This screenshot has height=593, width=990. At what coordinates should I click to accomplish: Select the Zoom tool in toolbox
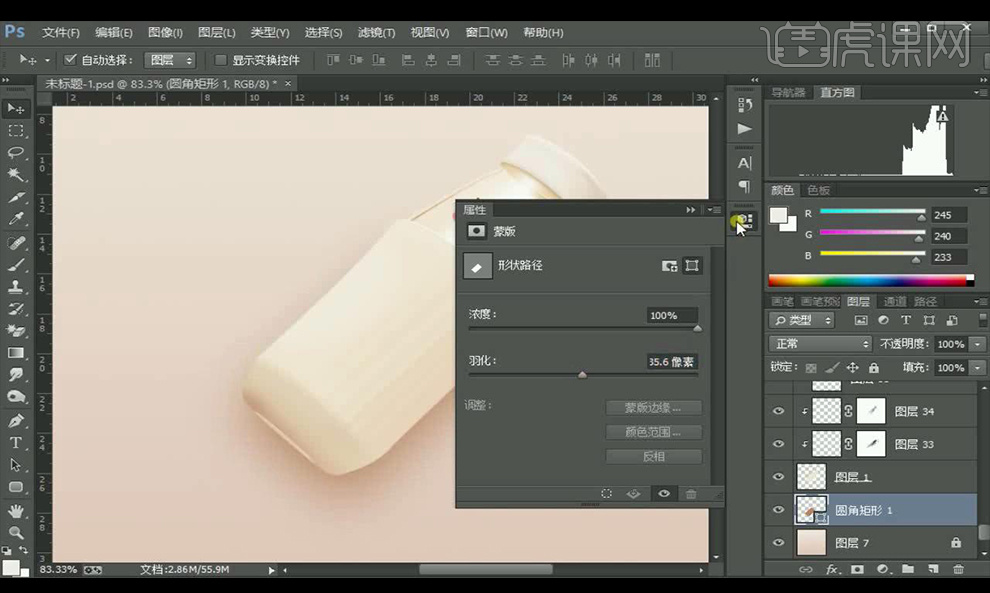(x=16, y=532)
